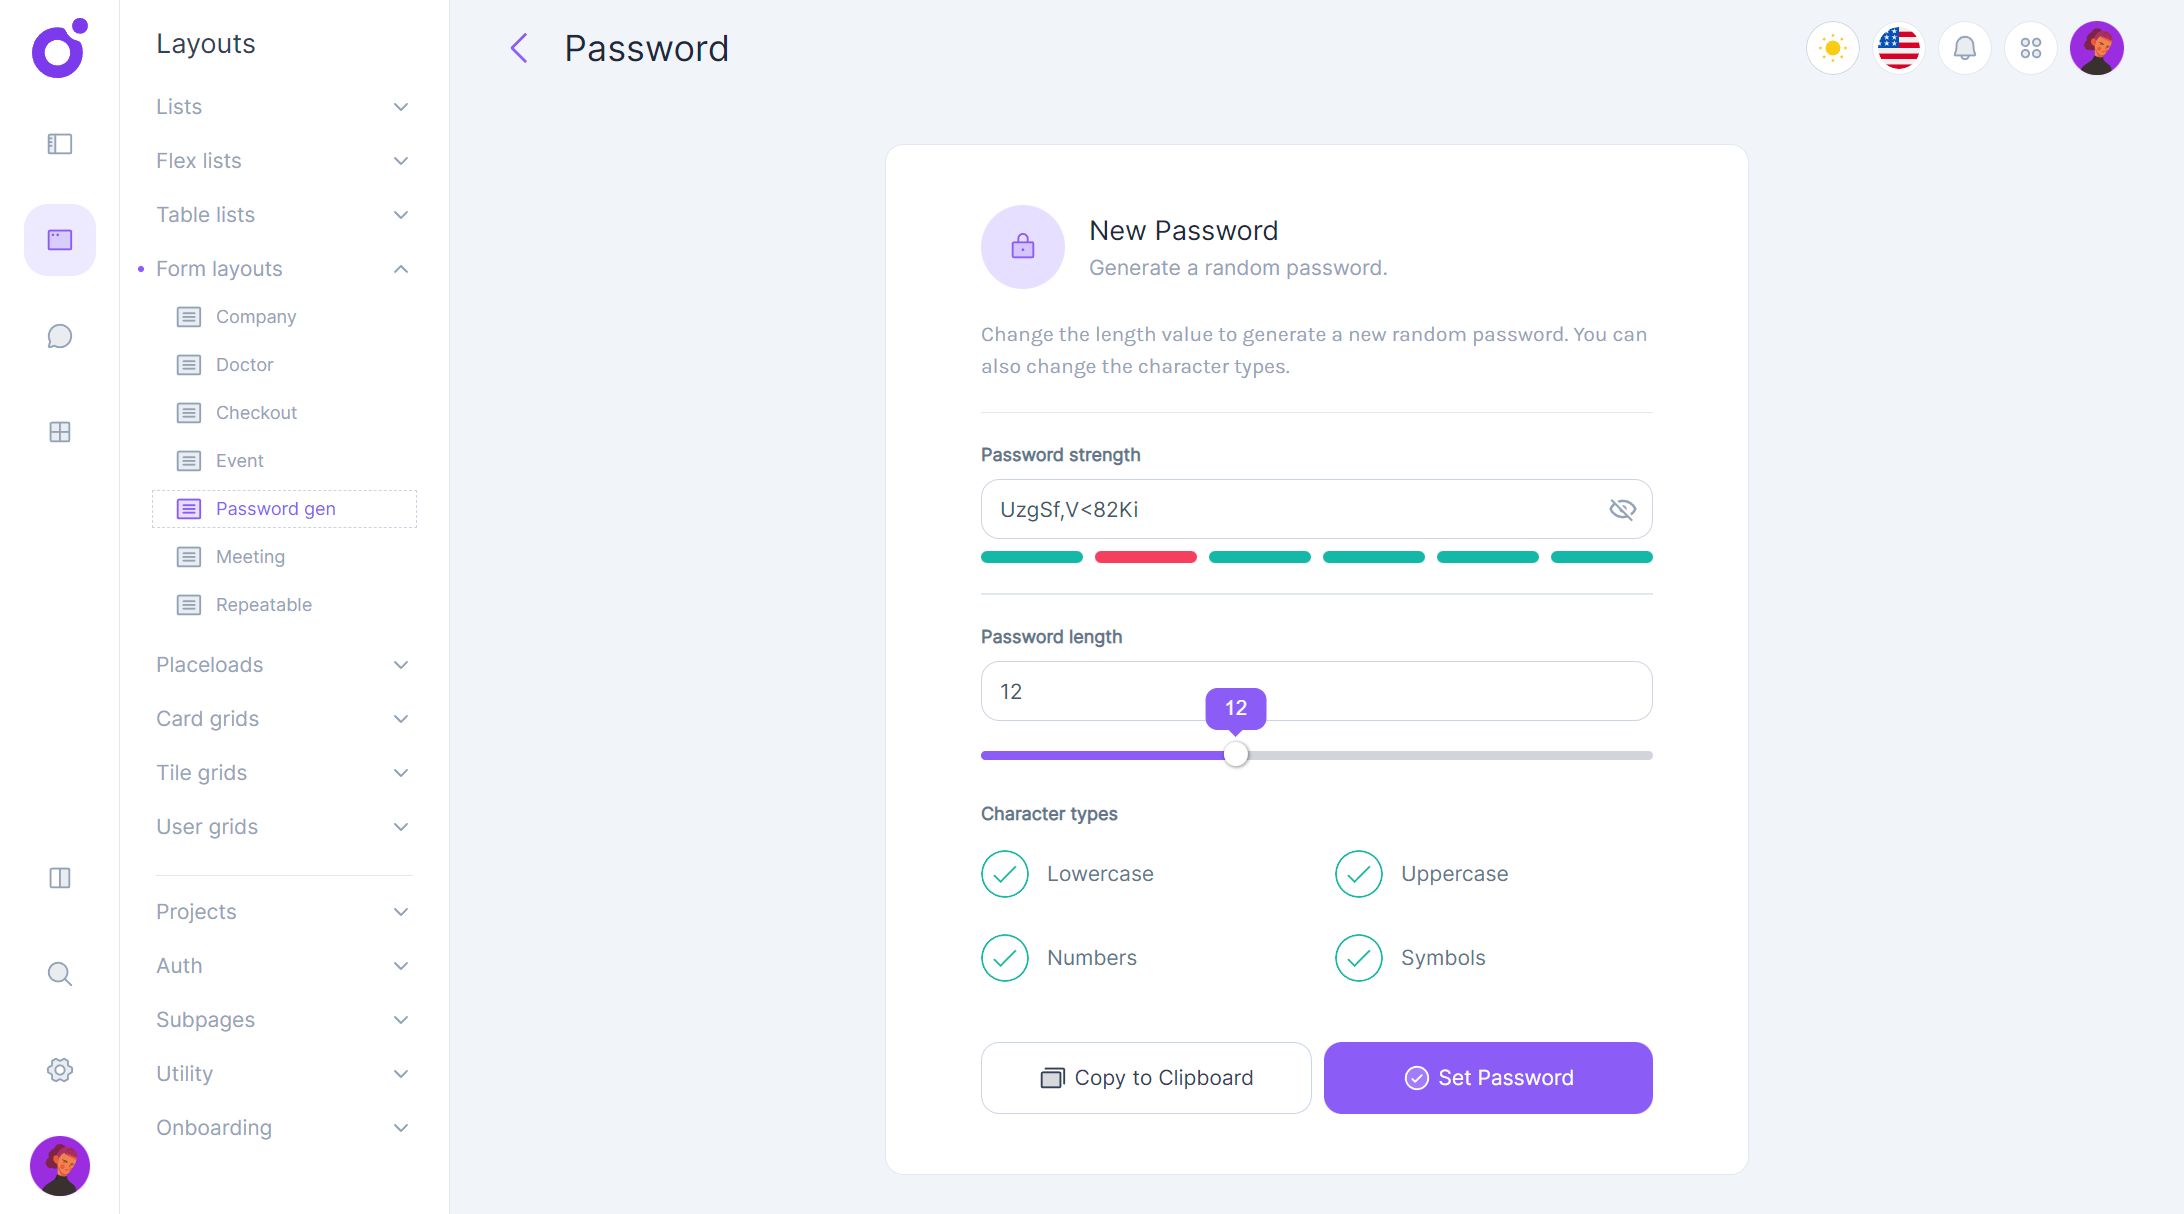This screenshot has width=2184, height=1214.
Task: Toggle the sun theme switcher icon
Action: click(x=1832, y=48)
